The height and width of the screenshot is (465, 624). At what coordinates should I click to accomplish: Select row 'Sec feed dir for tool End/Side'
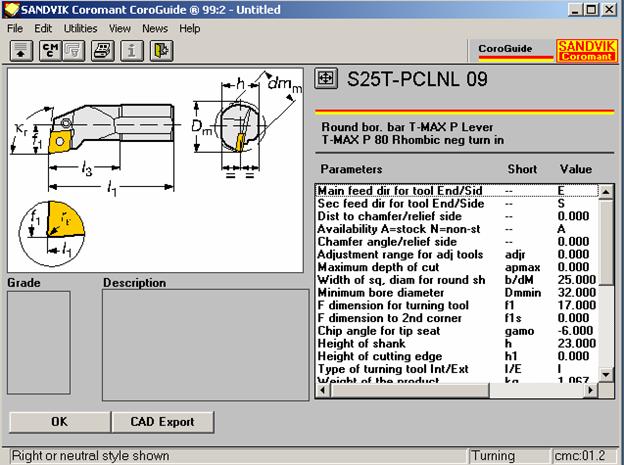(457, 203)
